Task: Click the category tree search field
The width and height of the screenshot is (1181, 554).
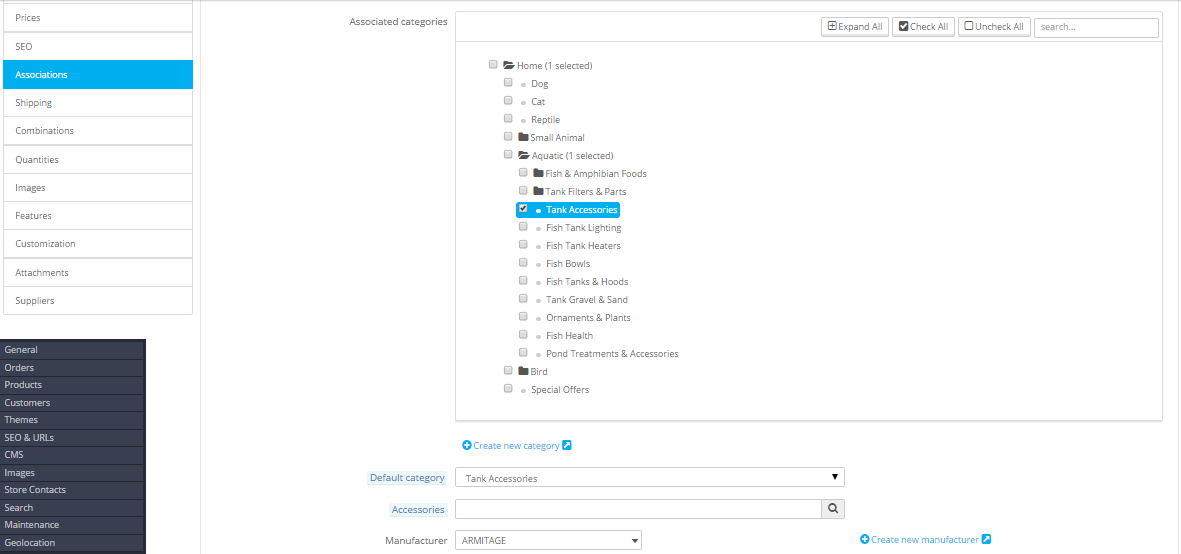Action: click(1096, 27)
